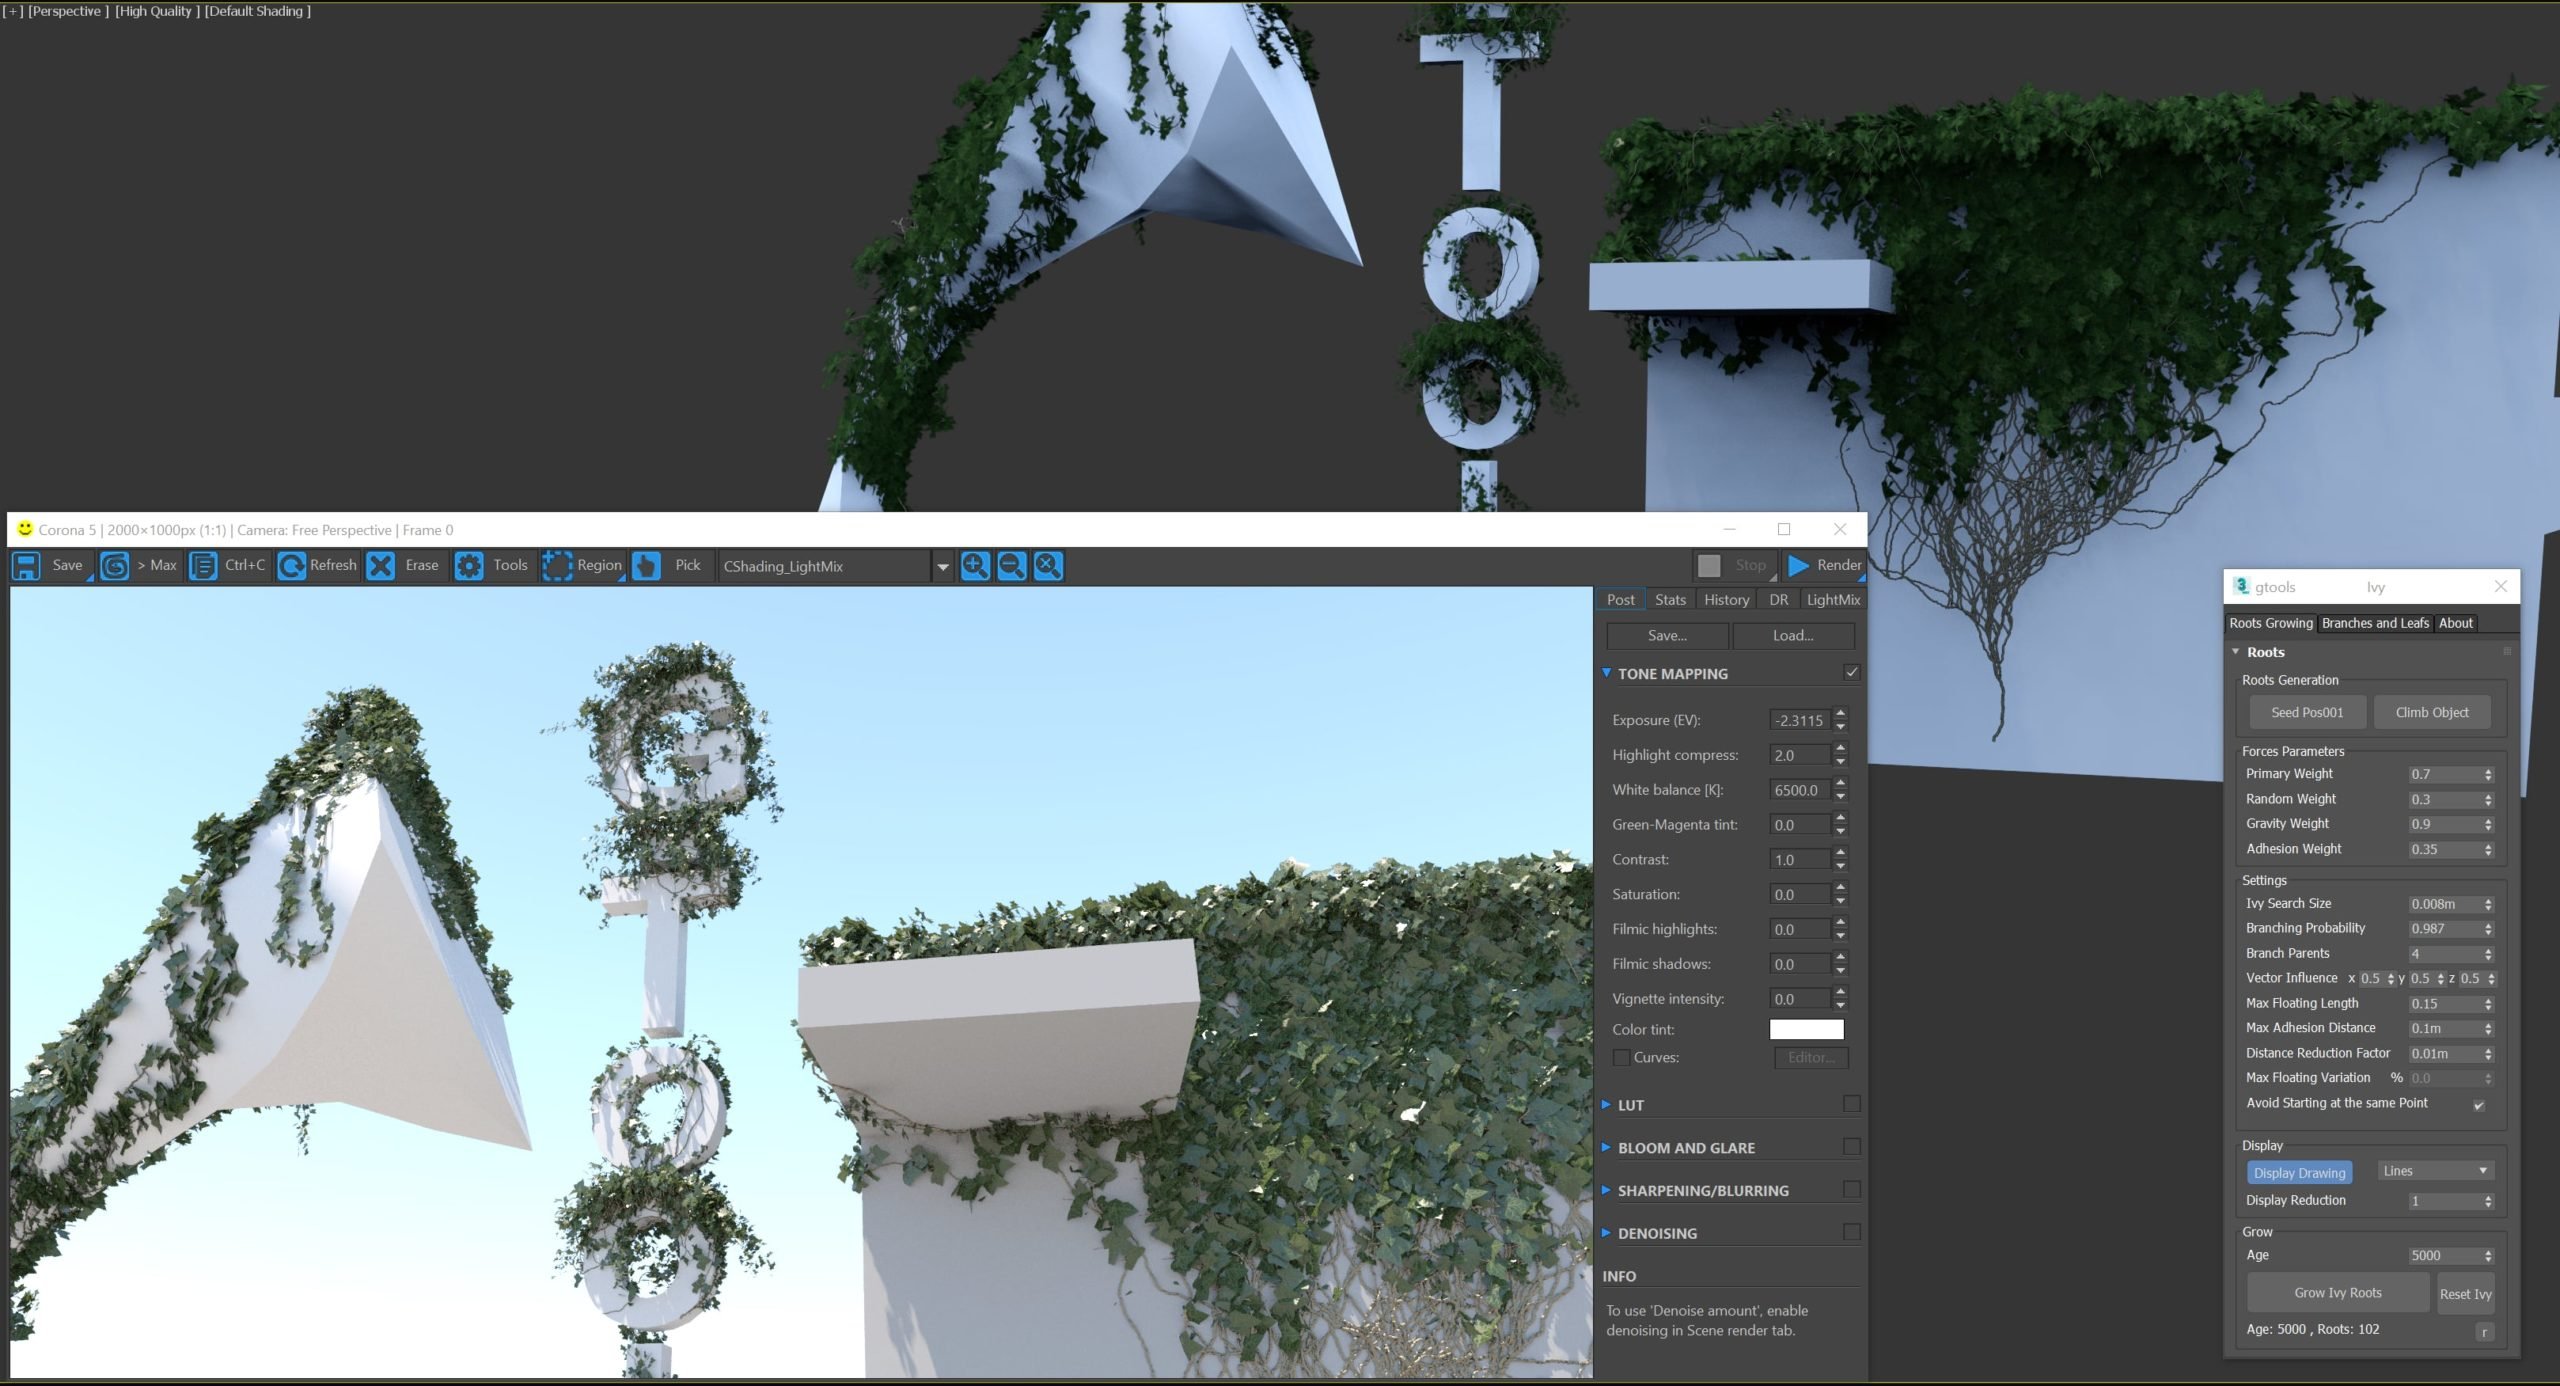
Task: Open the Branches and Leafs tab
Action: pos(2374,623)
